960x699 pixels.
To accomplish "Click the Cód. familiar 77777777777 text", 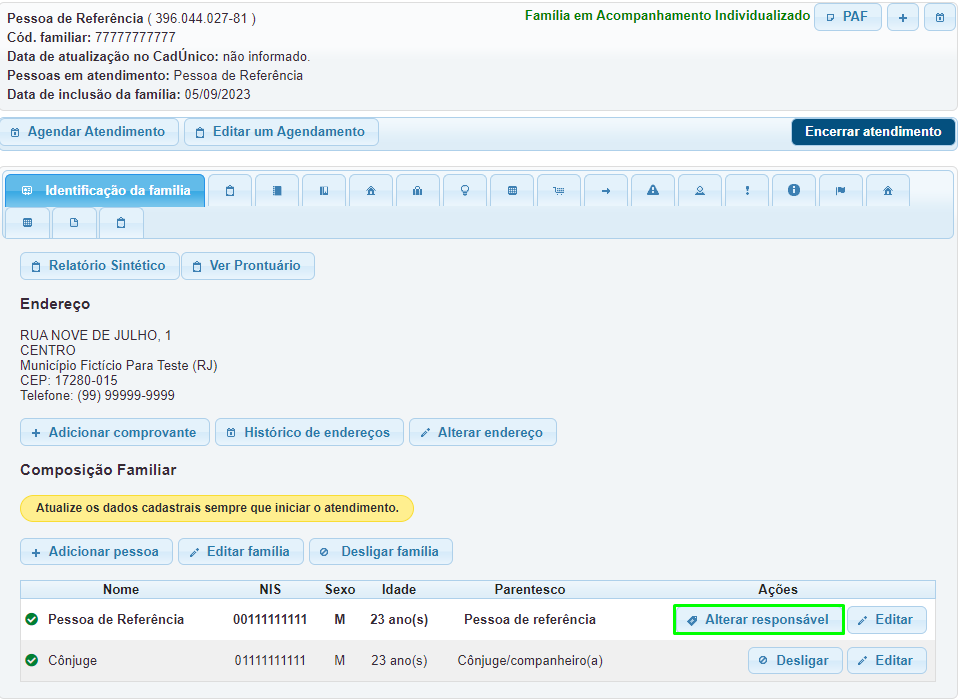I will 91,37.
